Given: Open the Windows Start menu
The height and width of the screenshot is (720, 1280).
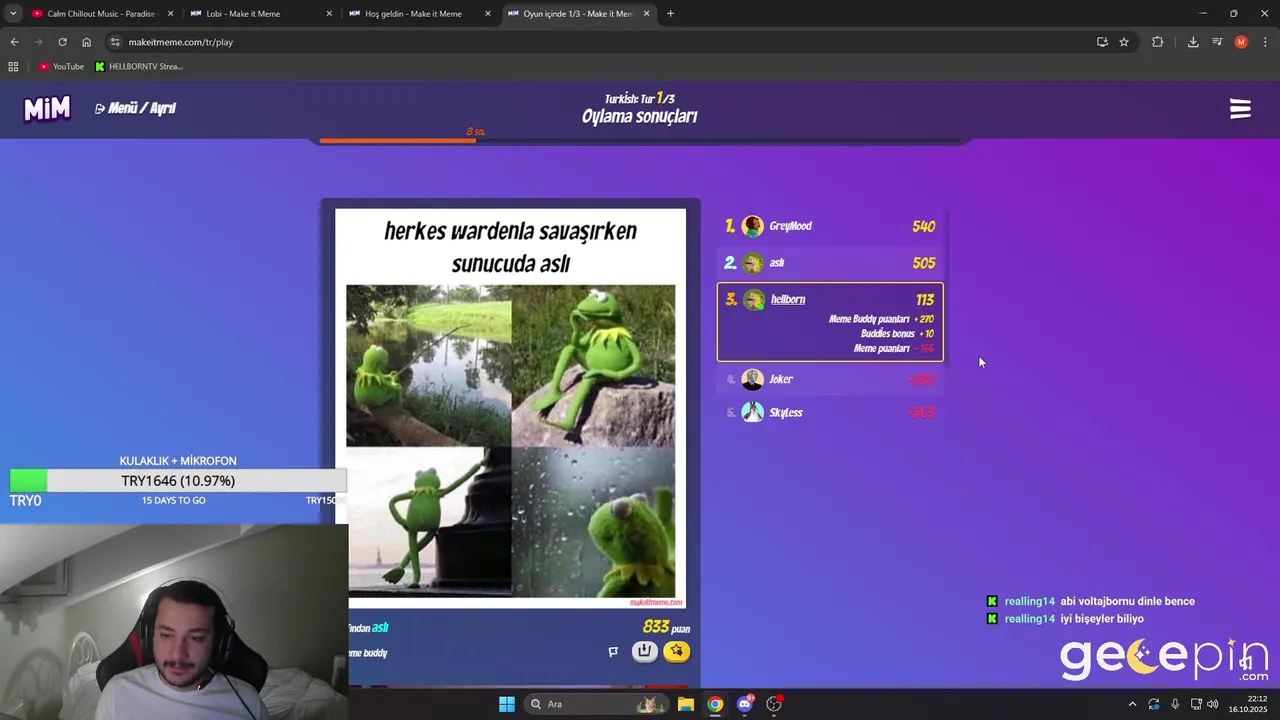Looking at the screenshot, I should click(507, 704).
